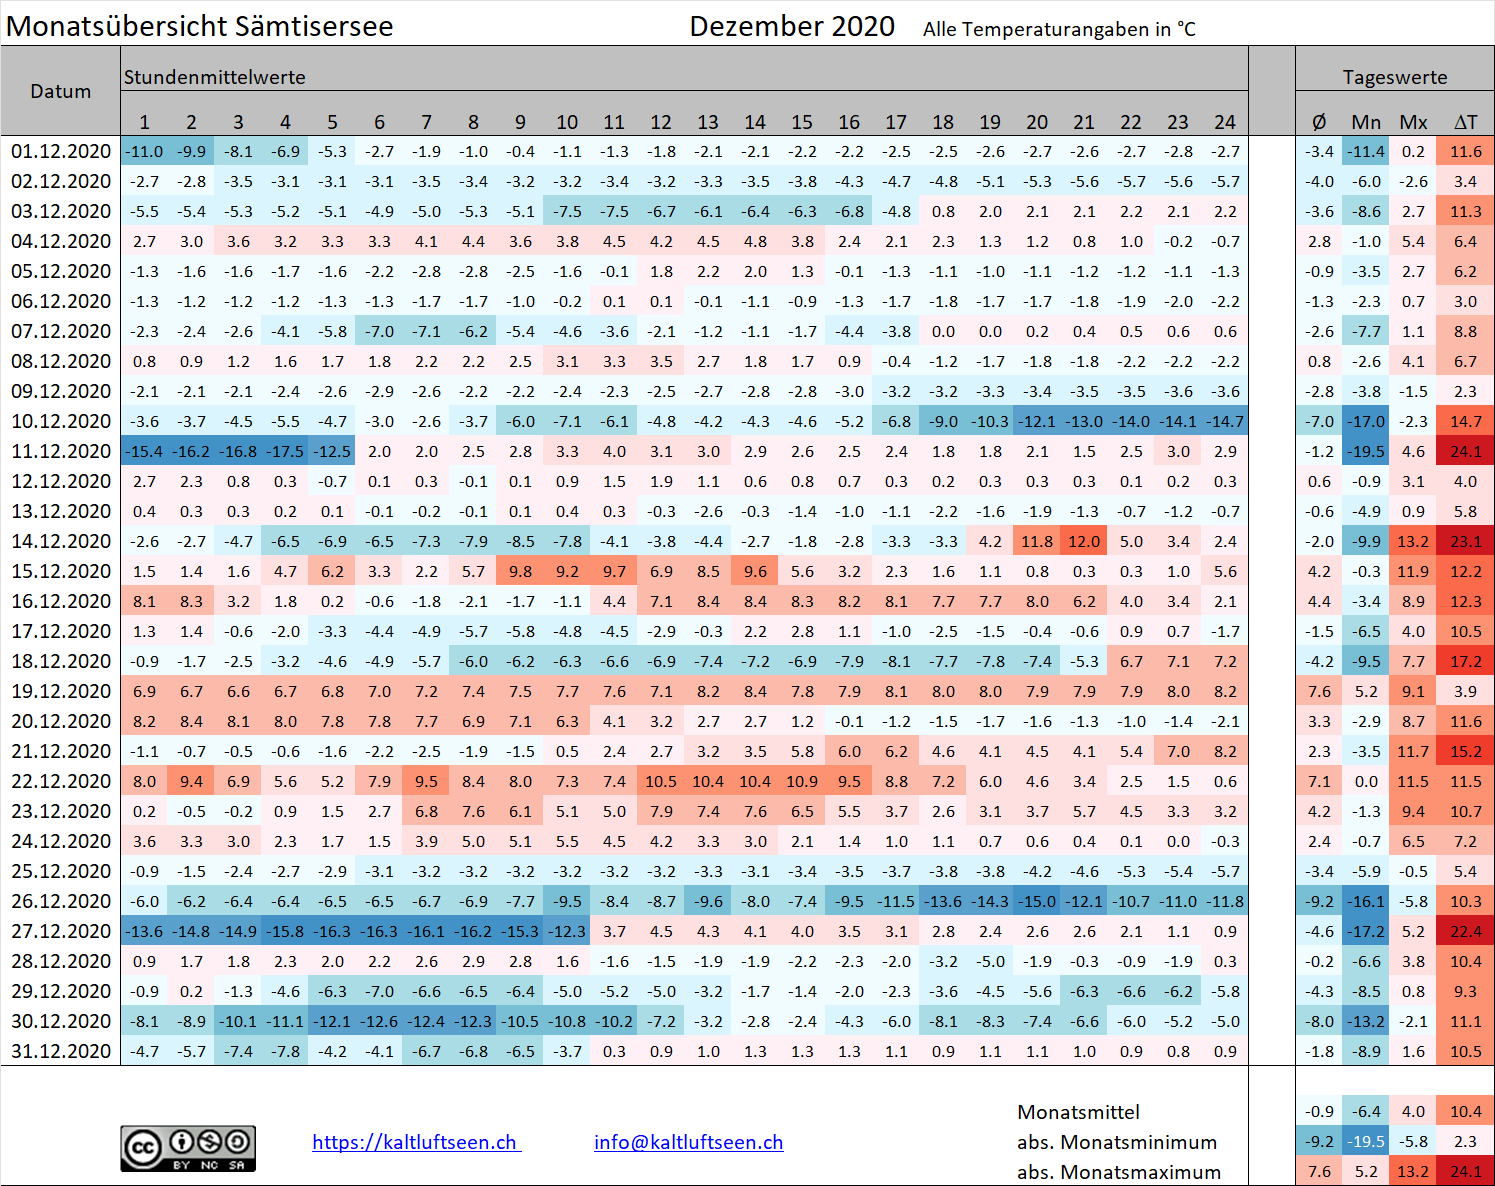Click the Monatsübersicht Sämtisersee title
This screenshot has height=1186, width=1495.
point(200,26)
